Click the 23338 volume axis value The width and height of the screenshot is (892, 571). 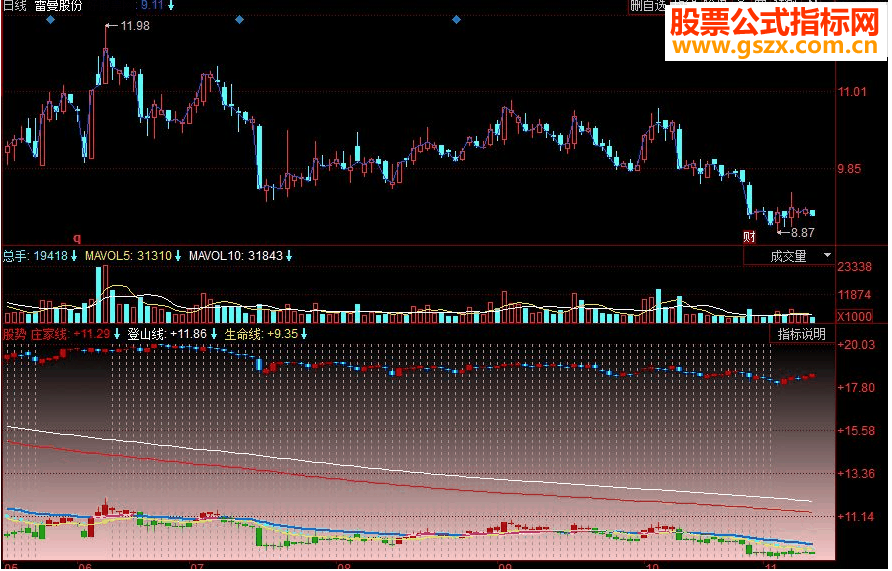click(x=854, y=267)
